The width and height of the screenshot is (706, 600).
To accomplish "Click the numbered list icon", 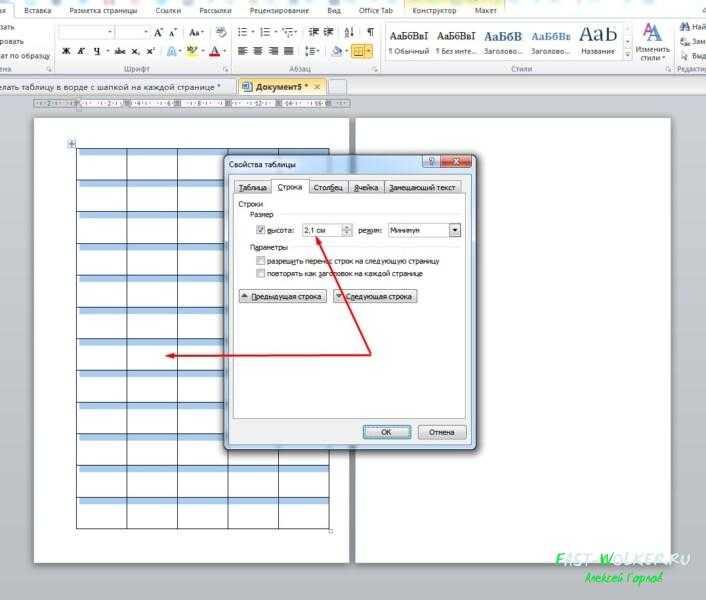I will click(265, 32).
